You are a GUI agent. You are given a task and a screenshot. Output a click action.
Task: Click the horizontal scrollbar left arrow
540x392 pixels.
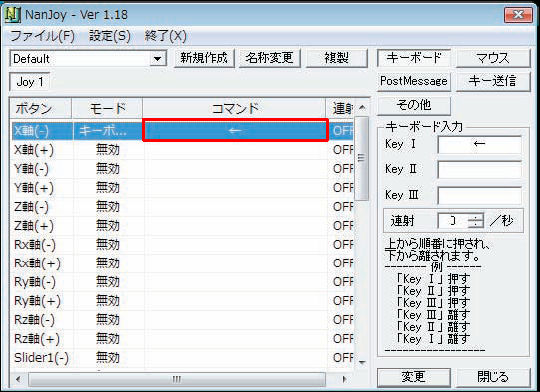click(18, 380)
